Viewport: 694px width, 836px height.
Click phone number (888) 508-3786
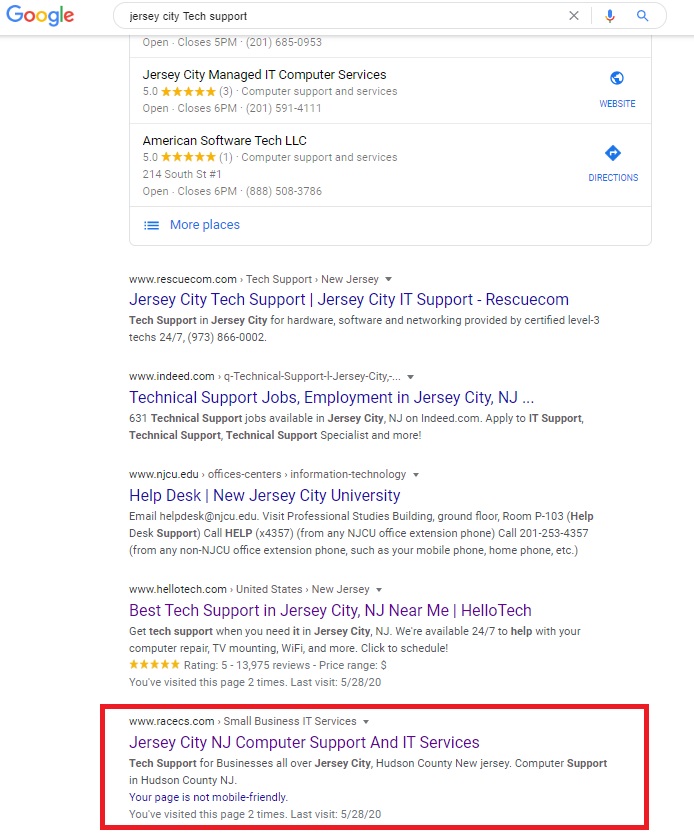point(284,191)
